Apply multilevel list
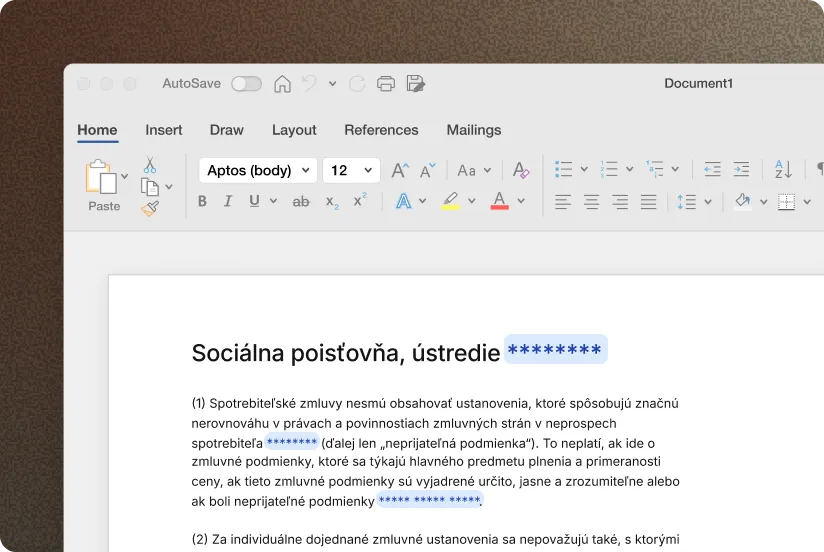 tap(654, 169)
